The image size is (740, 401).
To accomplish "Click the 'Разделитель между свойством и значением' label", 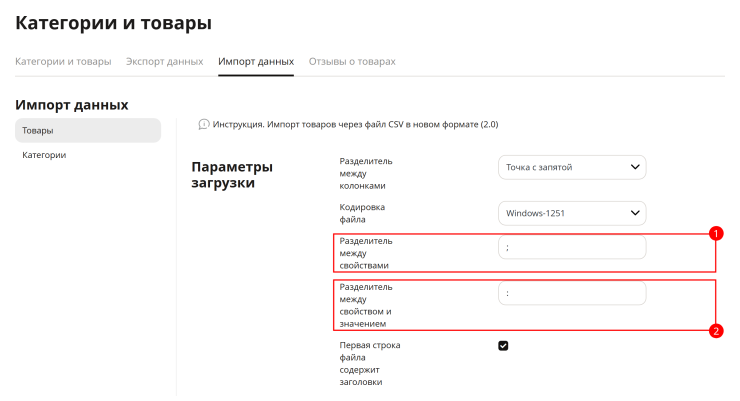I will click(366, 305).
